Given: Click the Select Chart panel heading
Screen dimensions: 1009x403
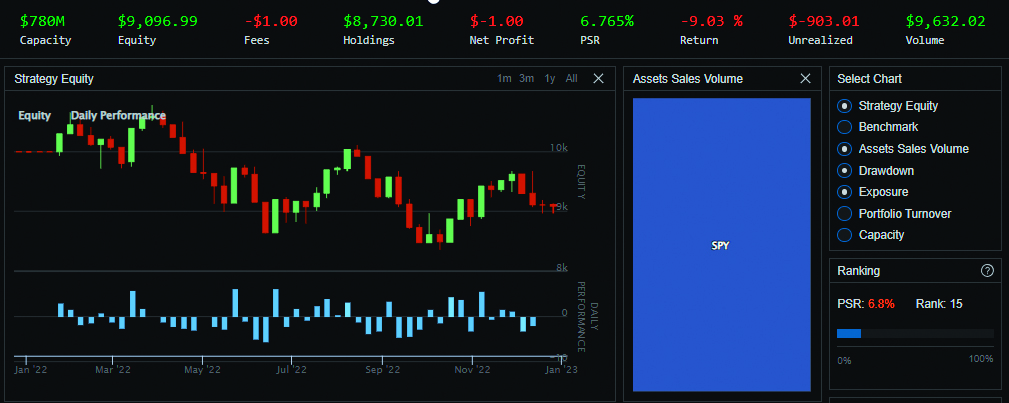Looking at the screenshot, I should coord(869,79).
